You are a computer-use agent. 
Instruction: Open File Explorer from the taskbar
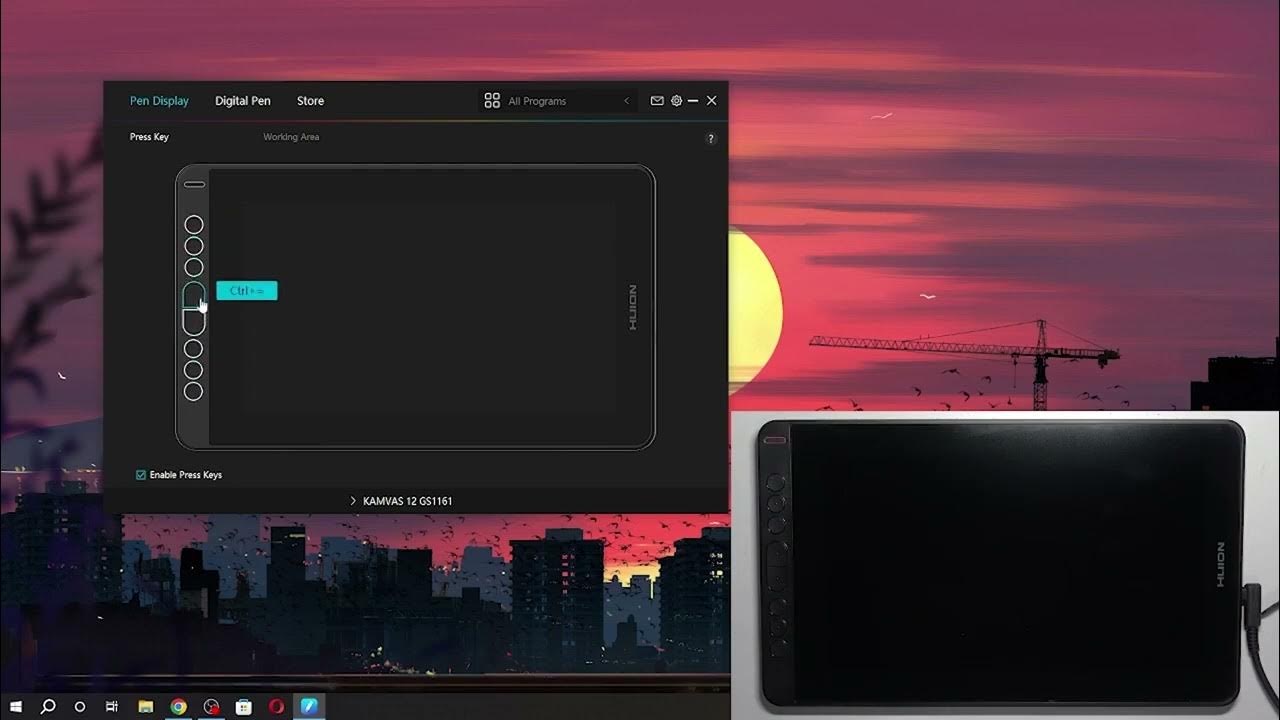pyautogui.click(x=145, y=707)
